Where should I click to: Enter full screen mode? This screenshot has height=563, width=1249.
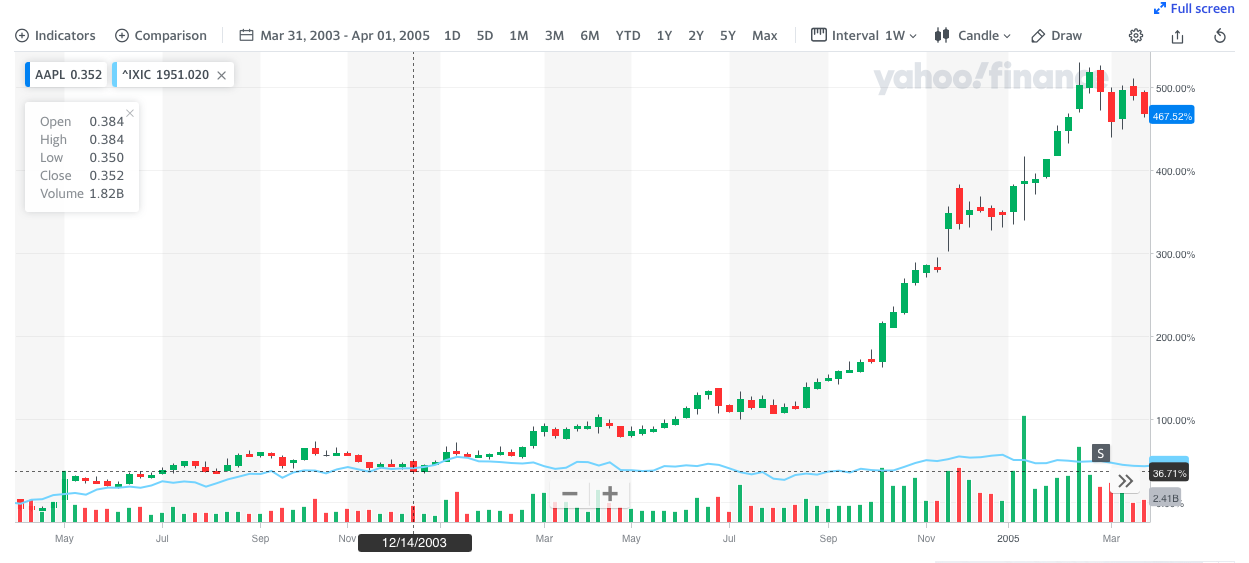coord(1194,9)
